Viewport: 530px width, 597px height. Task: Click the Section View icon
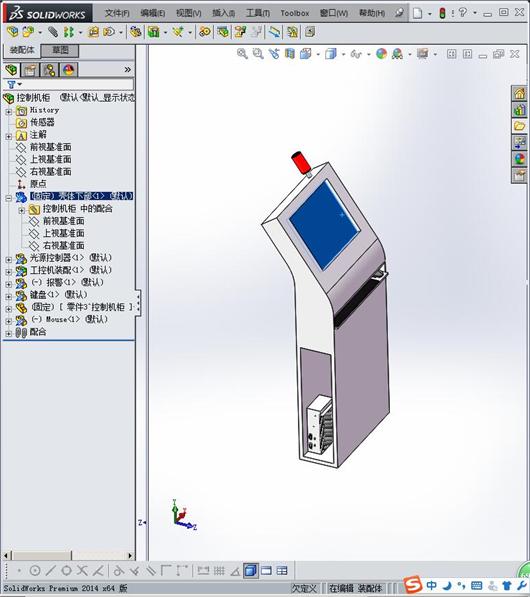coord(290,54)
